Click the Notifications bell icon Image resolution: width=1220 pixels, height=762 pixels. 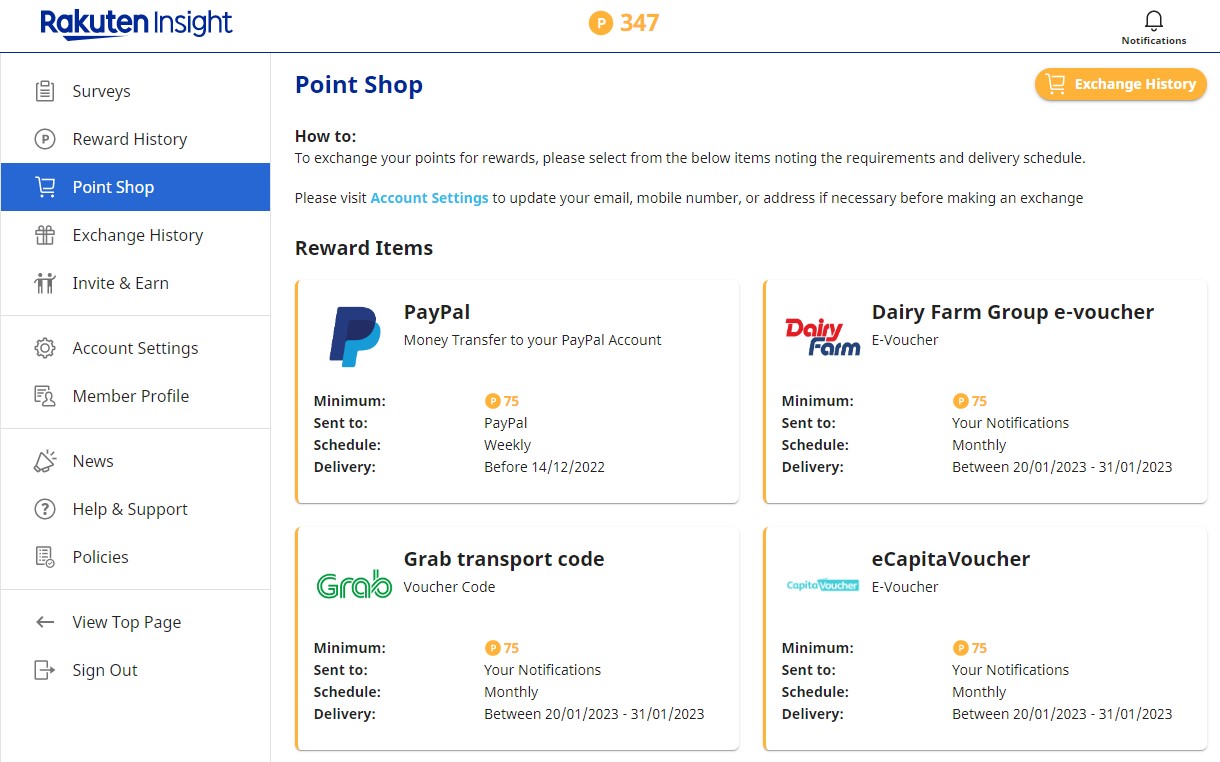click(x=1154, y=22)
